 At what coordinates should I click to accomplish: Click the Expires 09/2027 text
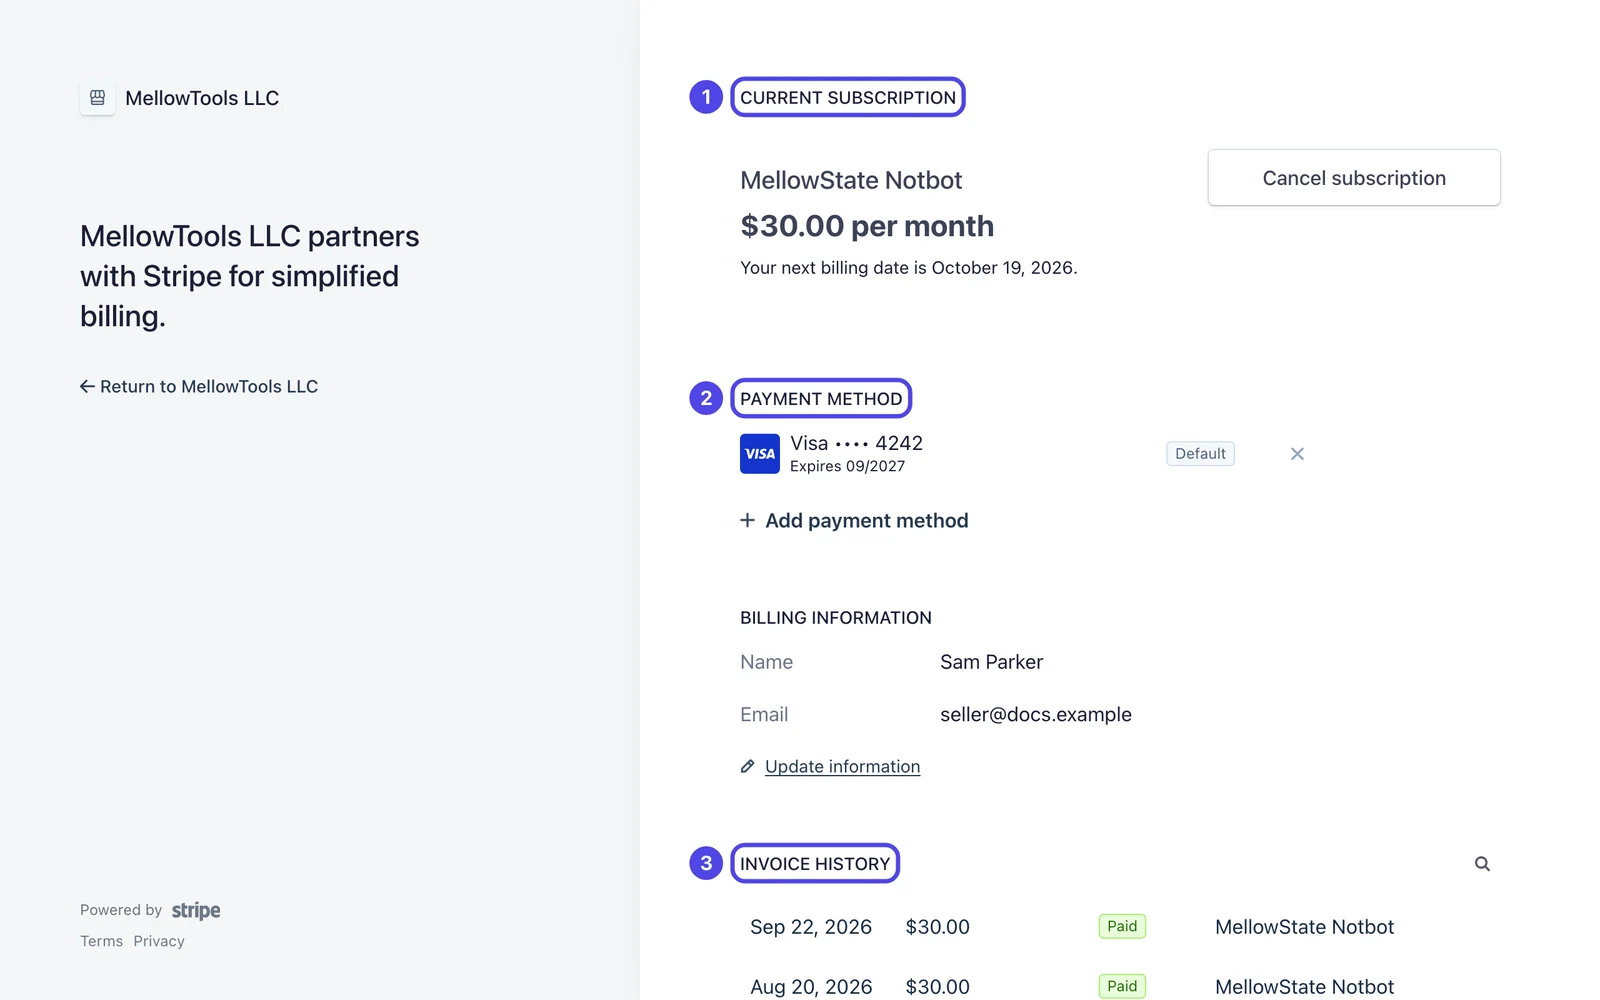tap(847, 466)
